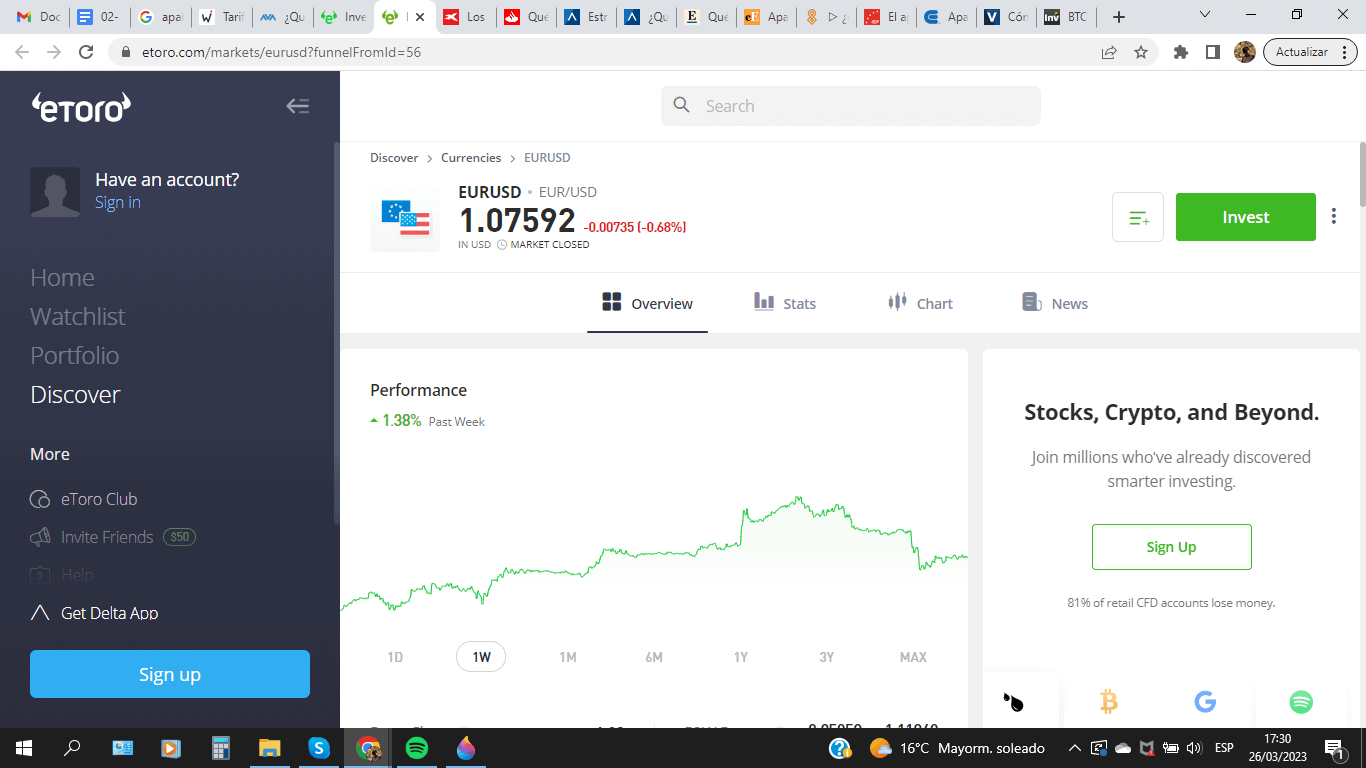Click the search magnifier icon
Screen dimensions: 1366x768
point(682,105)
